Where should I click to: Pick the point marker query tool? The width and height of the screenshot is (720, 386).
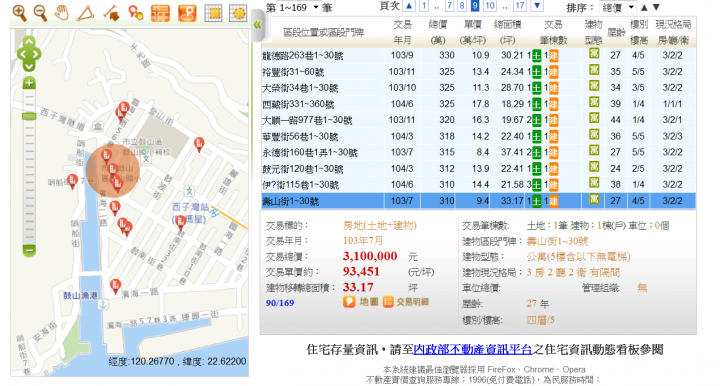135,13
